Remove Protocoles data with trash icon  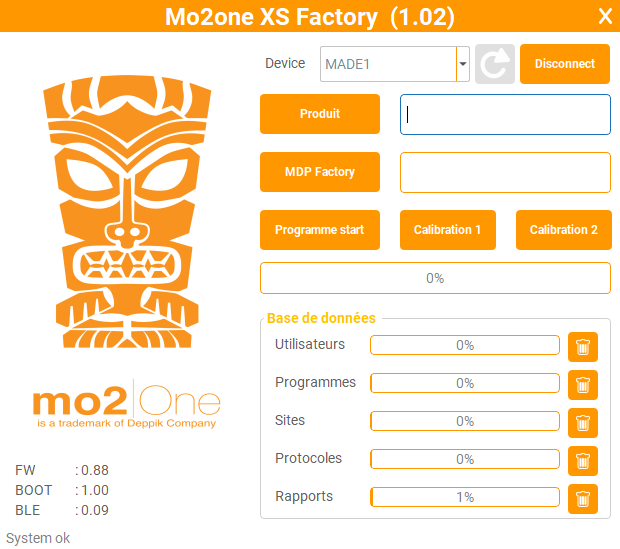(x=583, y=461)
